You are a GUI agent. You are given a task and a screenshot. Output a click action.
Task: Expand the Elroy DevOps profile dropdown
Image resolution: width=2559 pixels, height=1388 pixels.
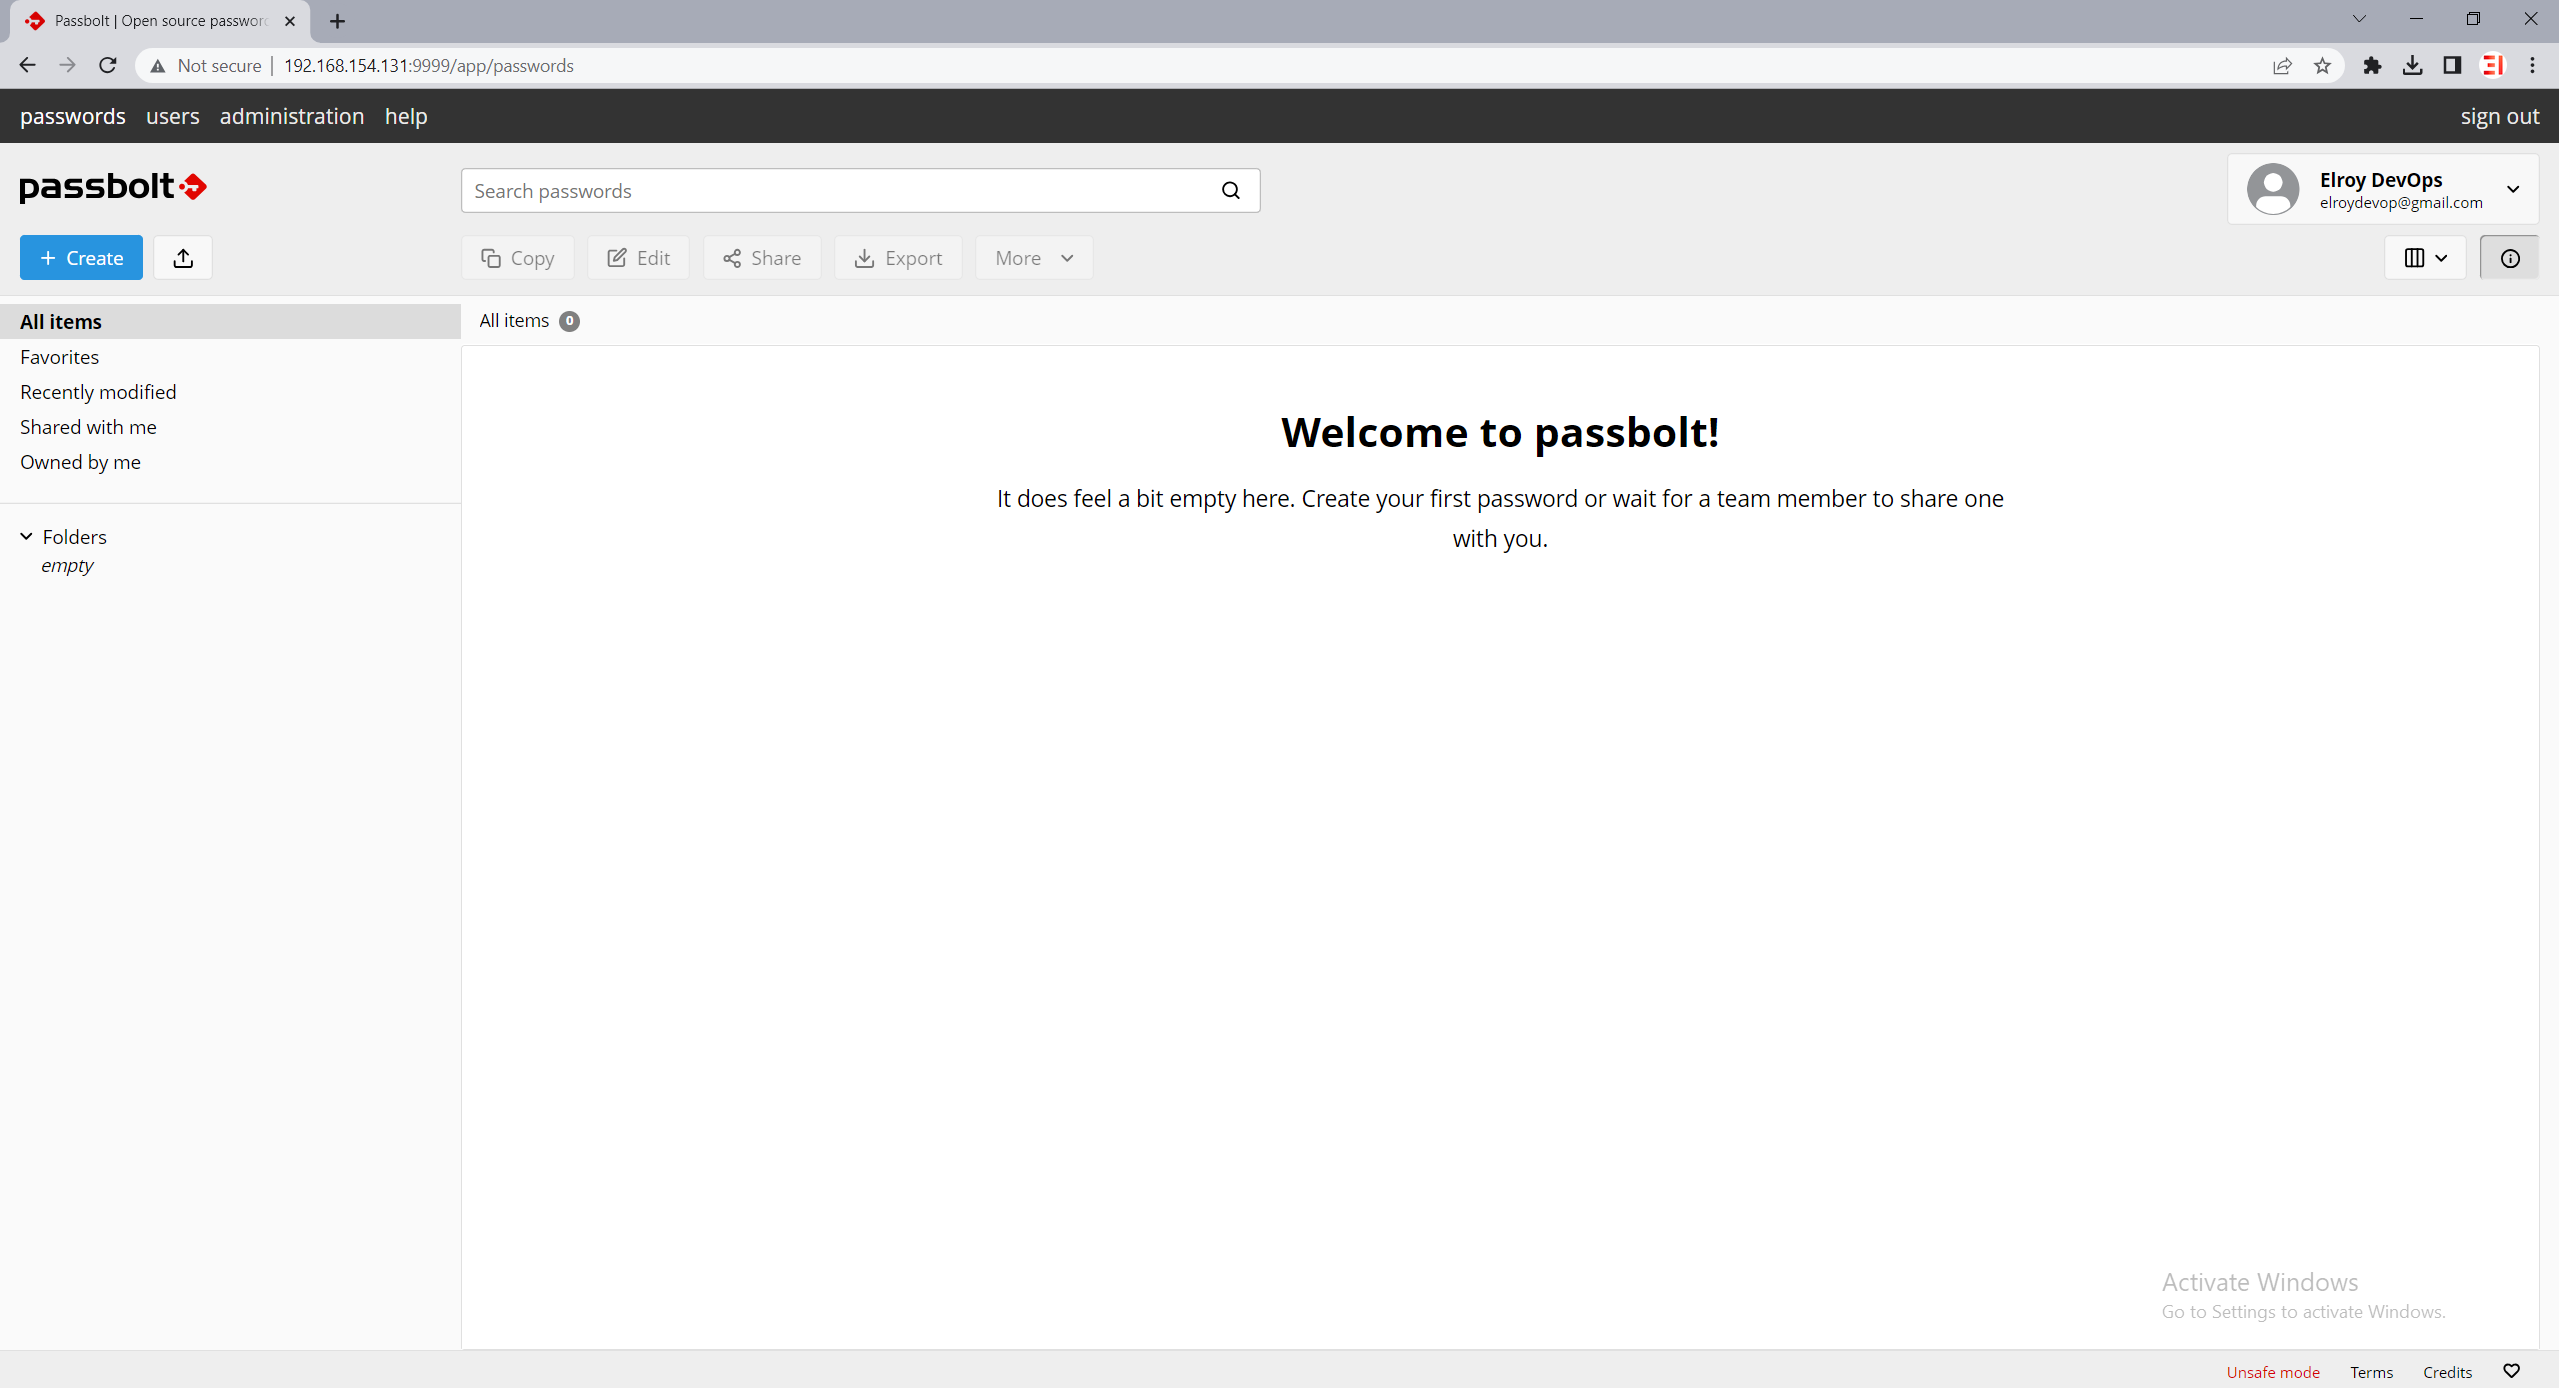[x=2513, y=189]
